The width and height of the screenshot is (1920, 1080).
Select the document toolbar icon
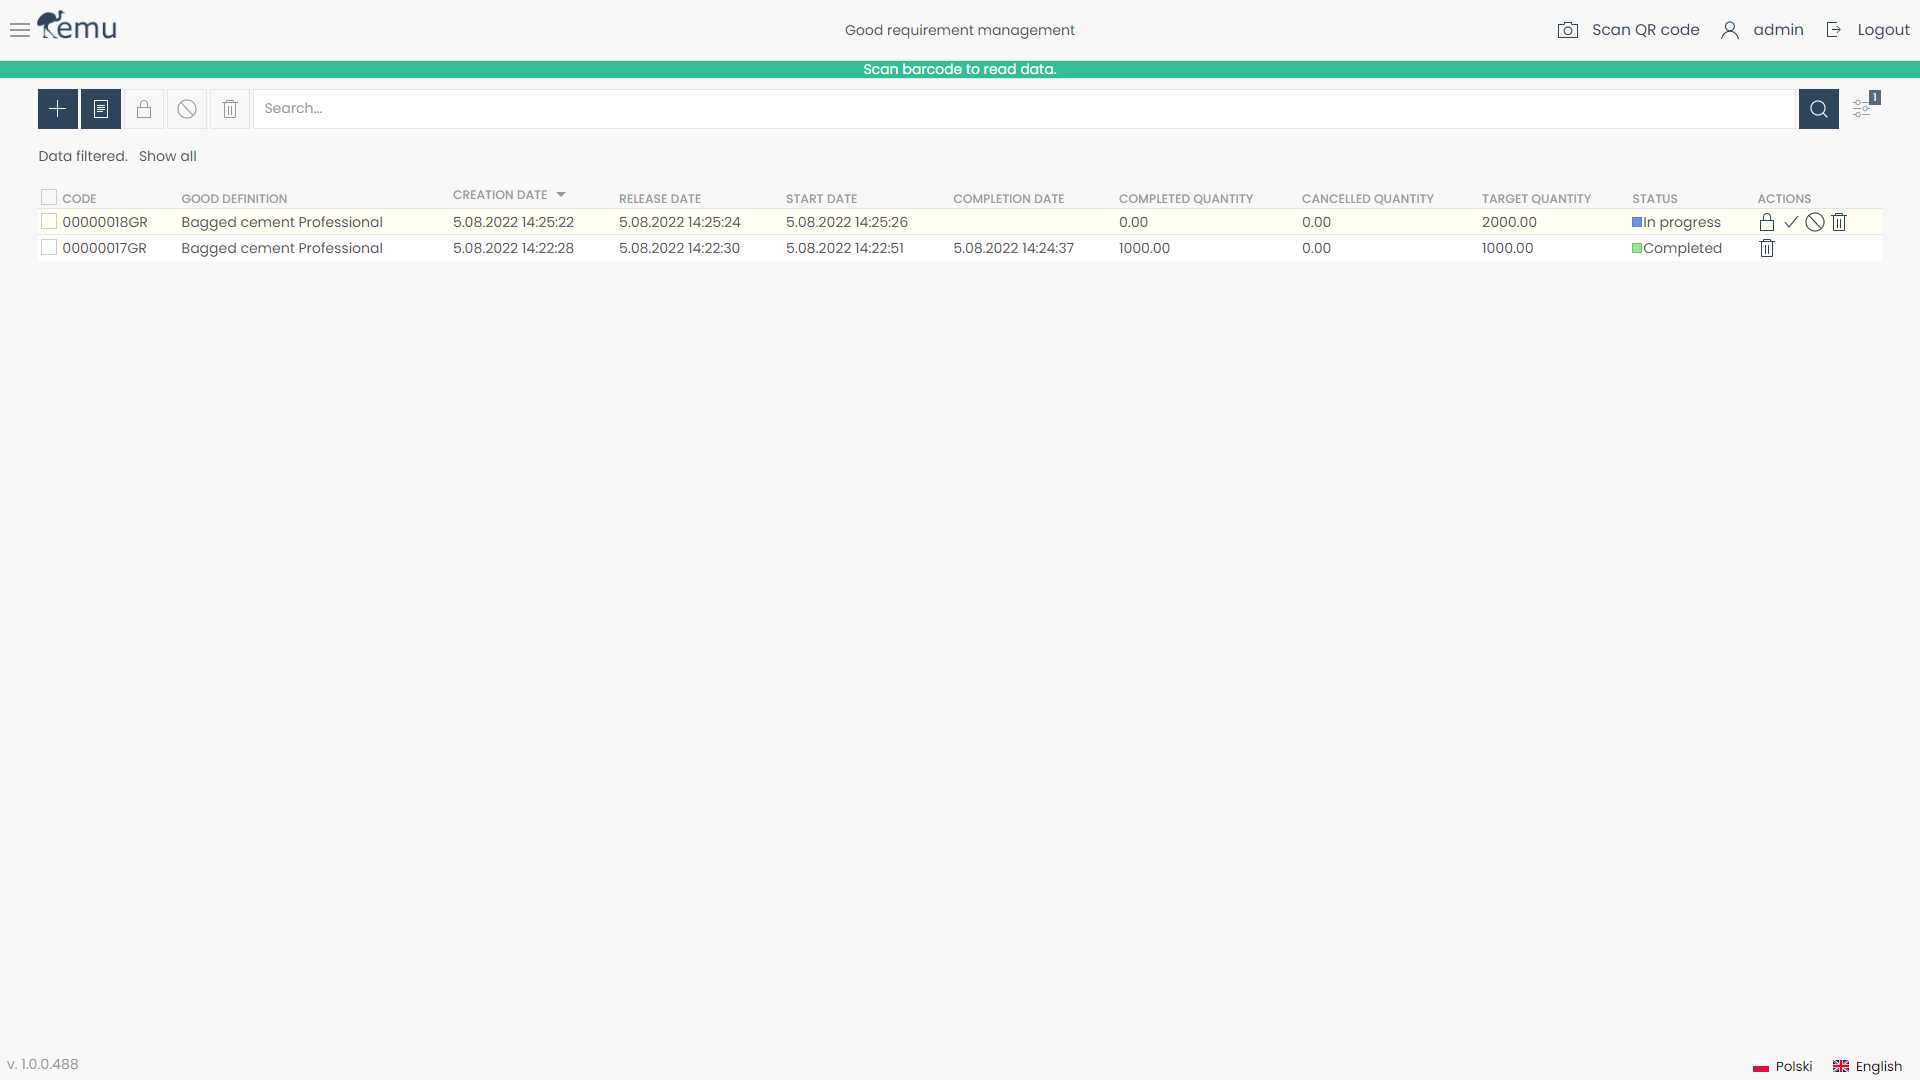tap(100, 108)
